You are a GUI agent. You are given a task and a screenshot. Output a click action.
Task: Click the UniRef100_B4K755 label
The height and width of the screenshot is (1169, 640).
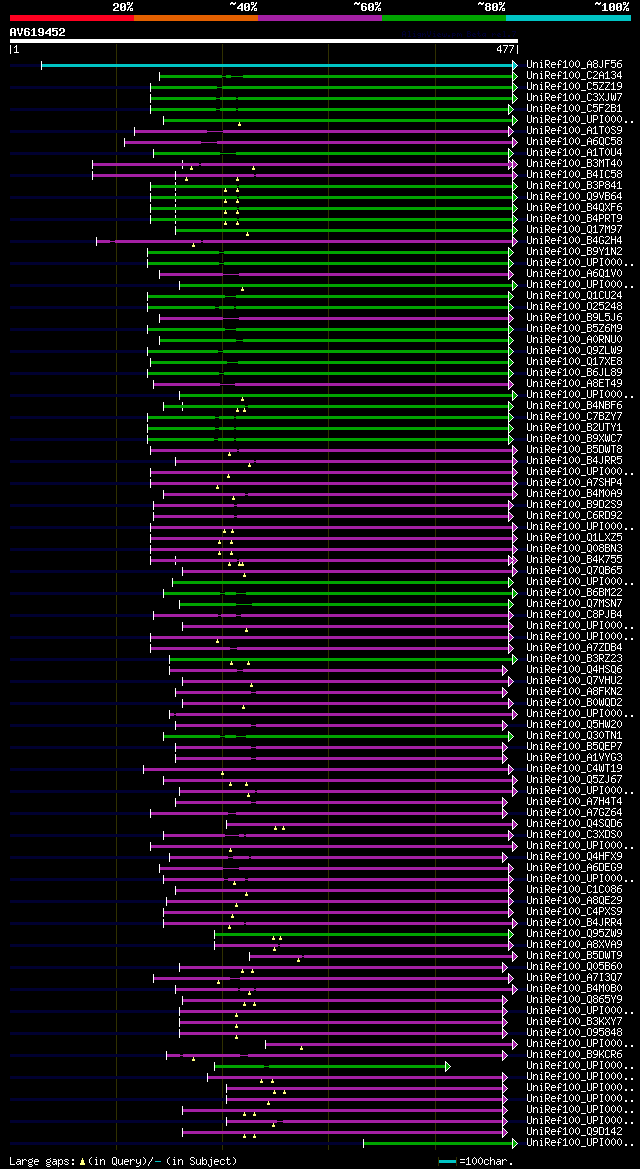[574, 560]
